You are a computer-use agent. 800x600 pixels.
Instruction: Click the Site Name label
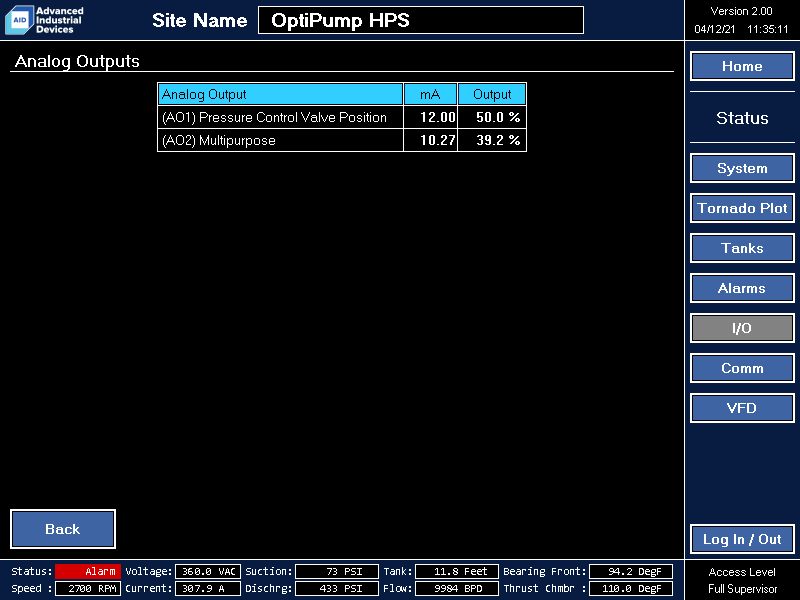point(199,20)
